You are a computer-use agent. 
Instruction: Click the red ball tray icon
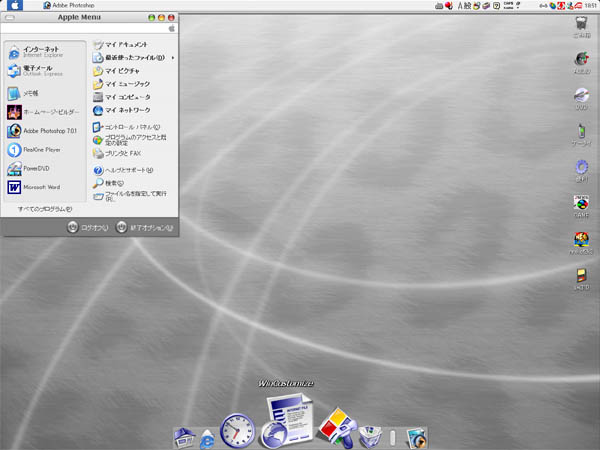click(448, 5)
